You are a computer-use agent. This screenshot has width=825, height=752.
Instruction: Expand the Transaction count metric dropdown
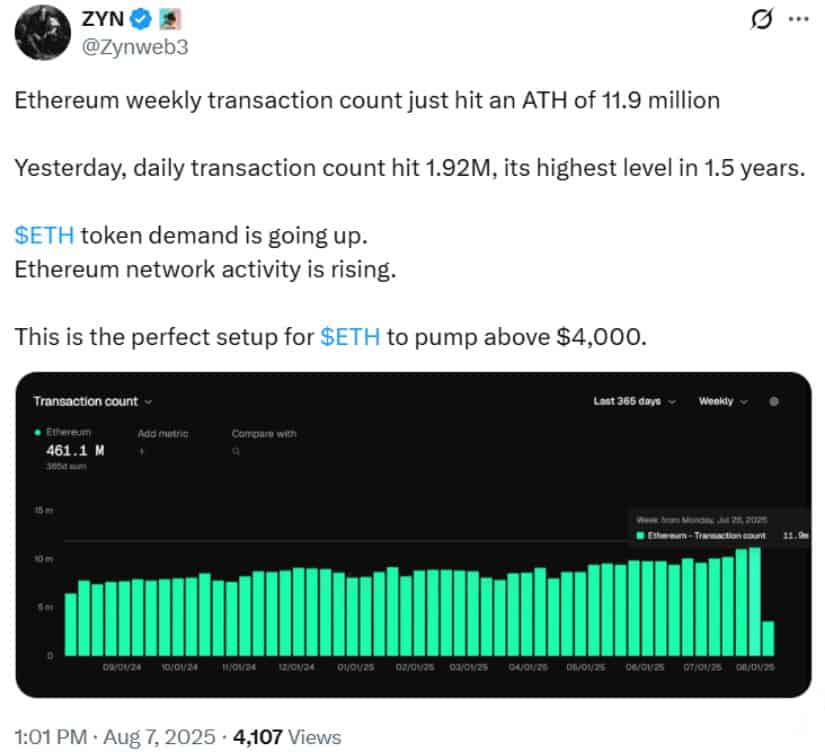point(93,402)
